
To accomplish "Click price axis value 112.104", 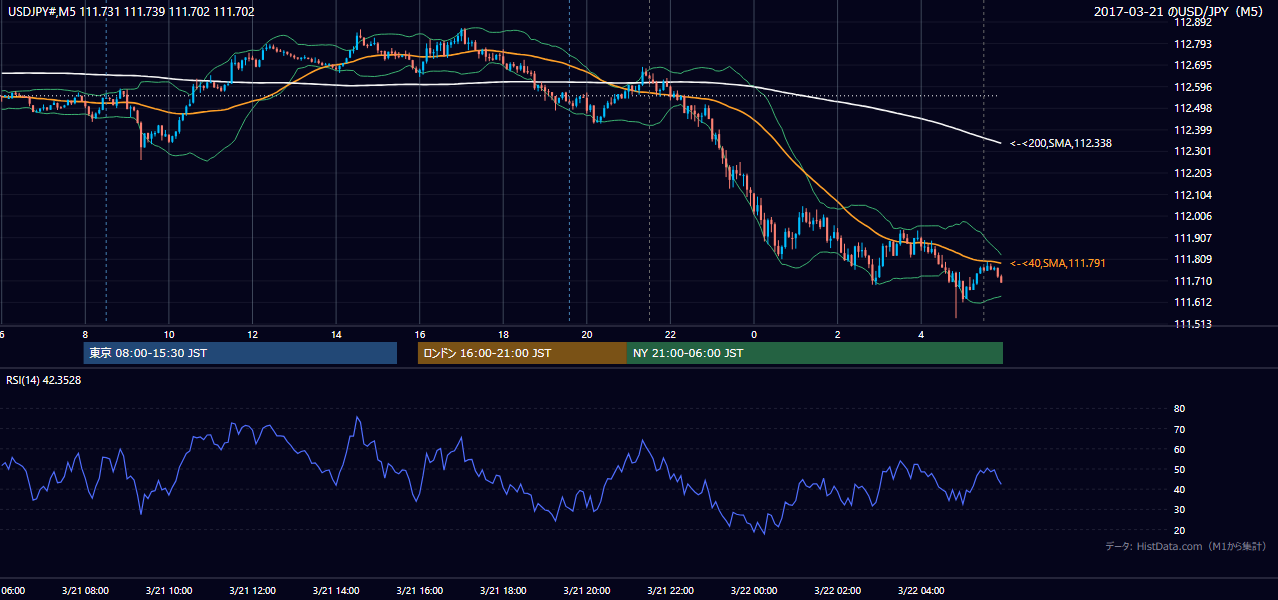I will click(1192, 195).
